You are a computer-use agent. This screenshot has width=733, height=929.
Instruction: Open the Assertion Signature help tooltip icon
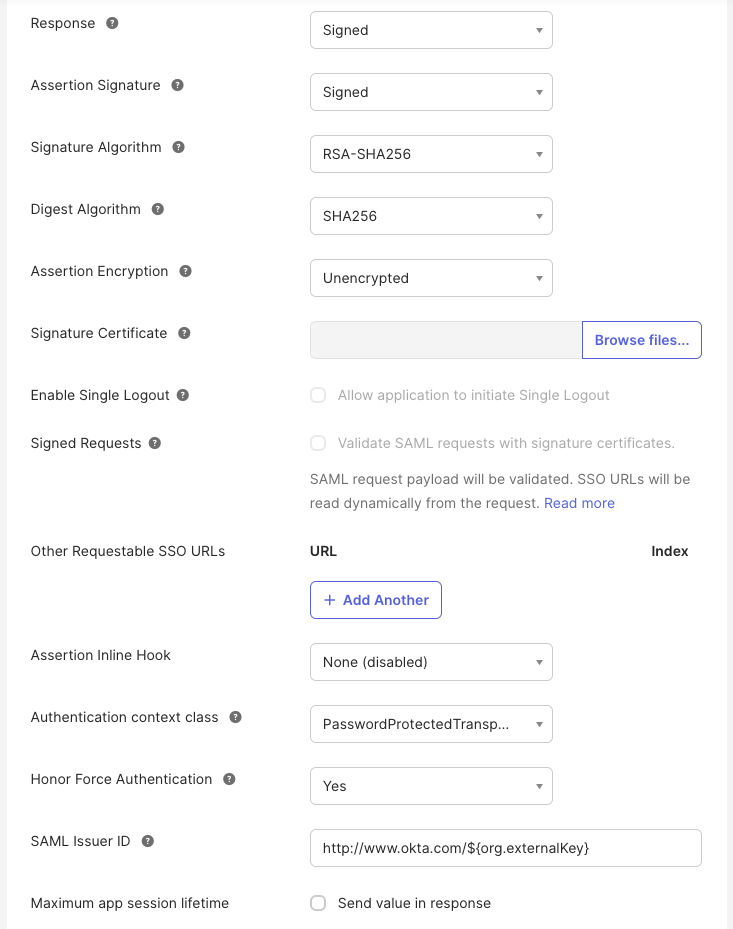click(x=177, y=85)
